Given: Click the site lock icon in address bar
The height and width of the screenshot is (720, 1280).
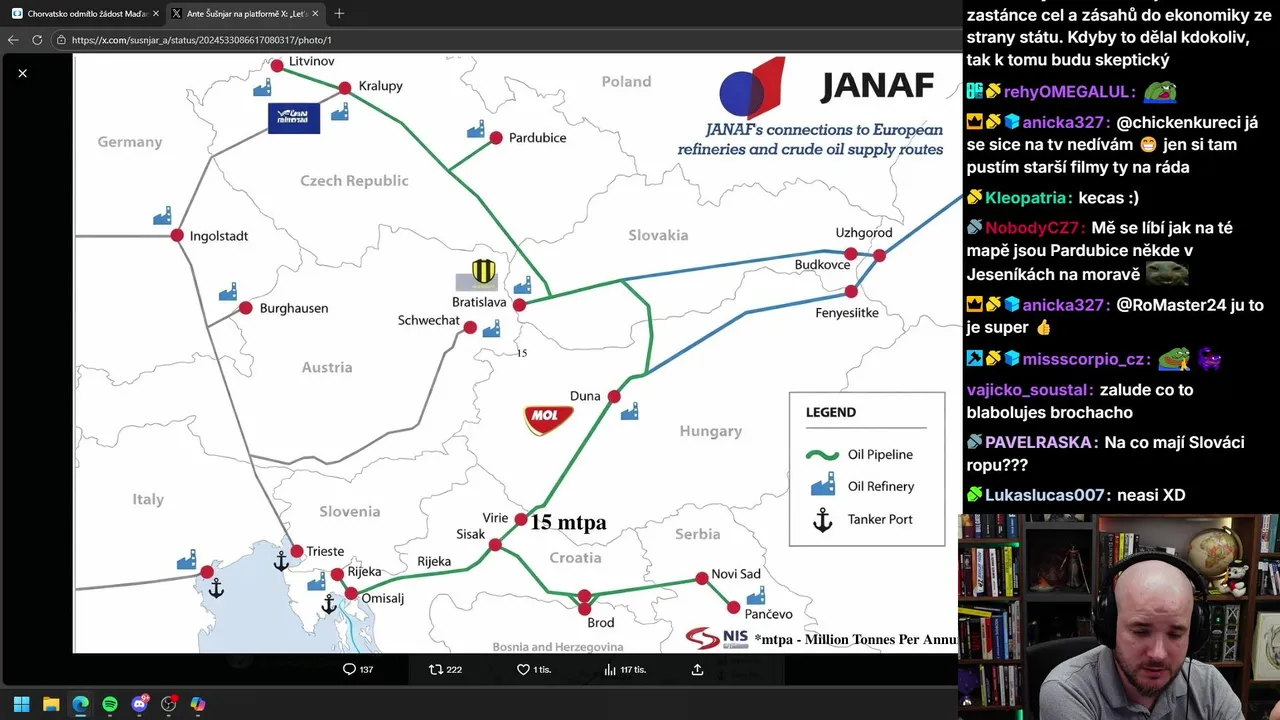Looking at the screenshot, I should coord(61,40).
